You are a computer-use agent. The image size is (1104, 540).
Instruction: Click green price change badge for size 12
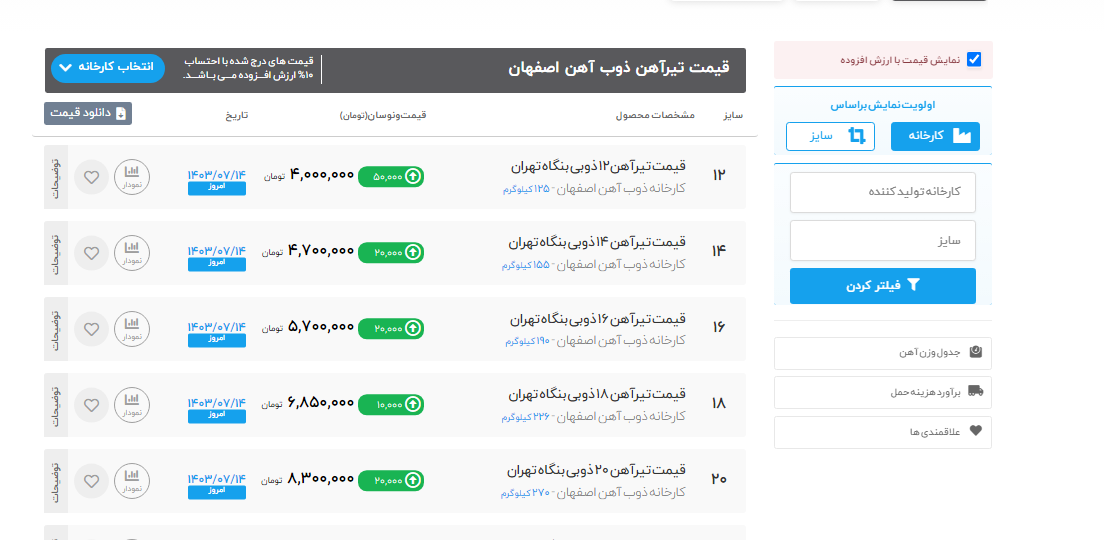pos(390,177)
